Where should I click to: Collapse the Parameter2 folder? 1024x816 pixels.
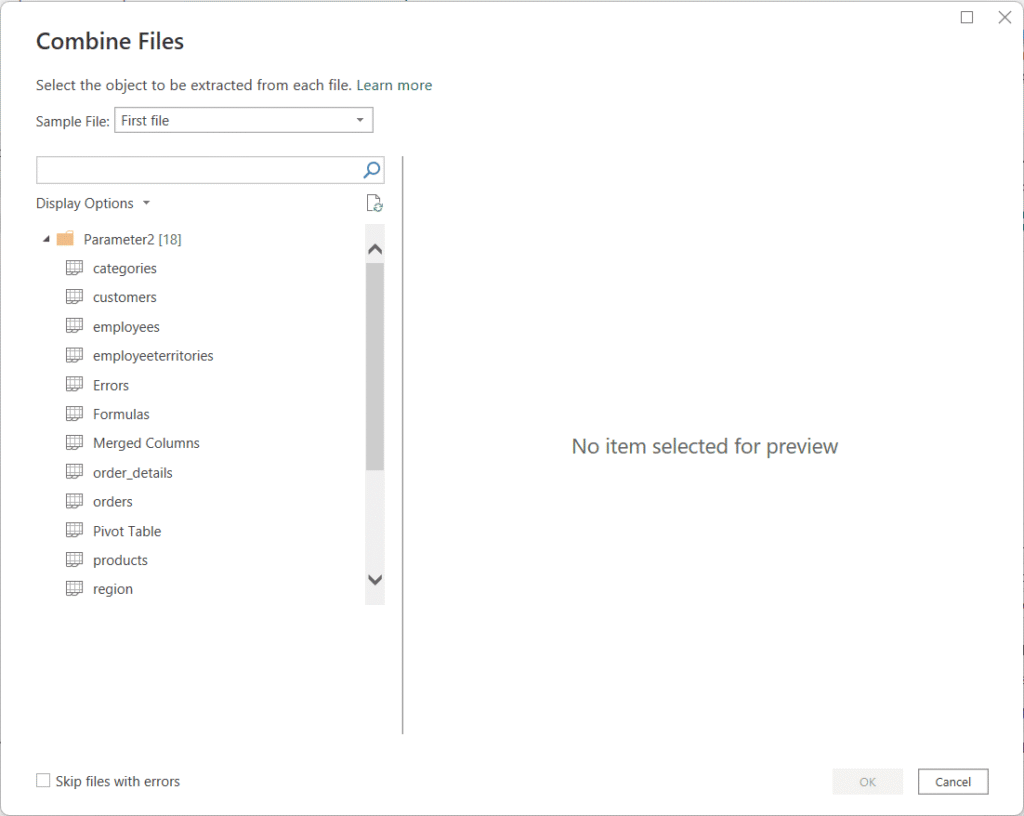point(46,238)
